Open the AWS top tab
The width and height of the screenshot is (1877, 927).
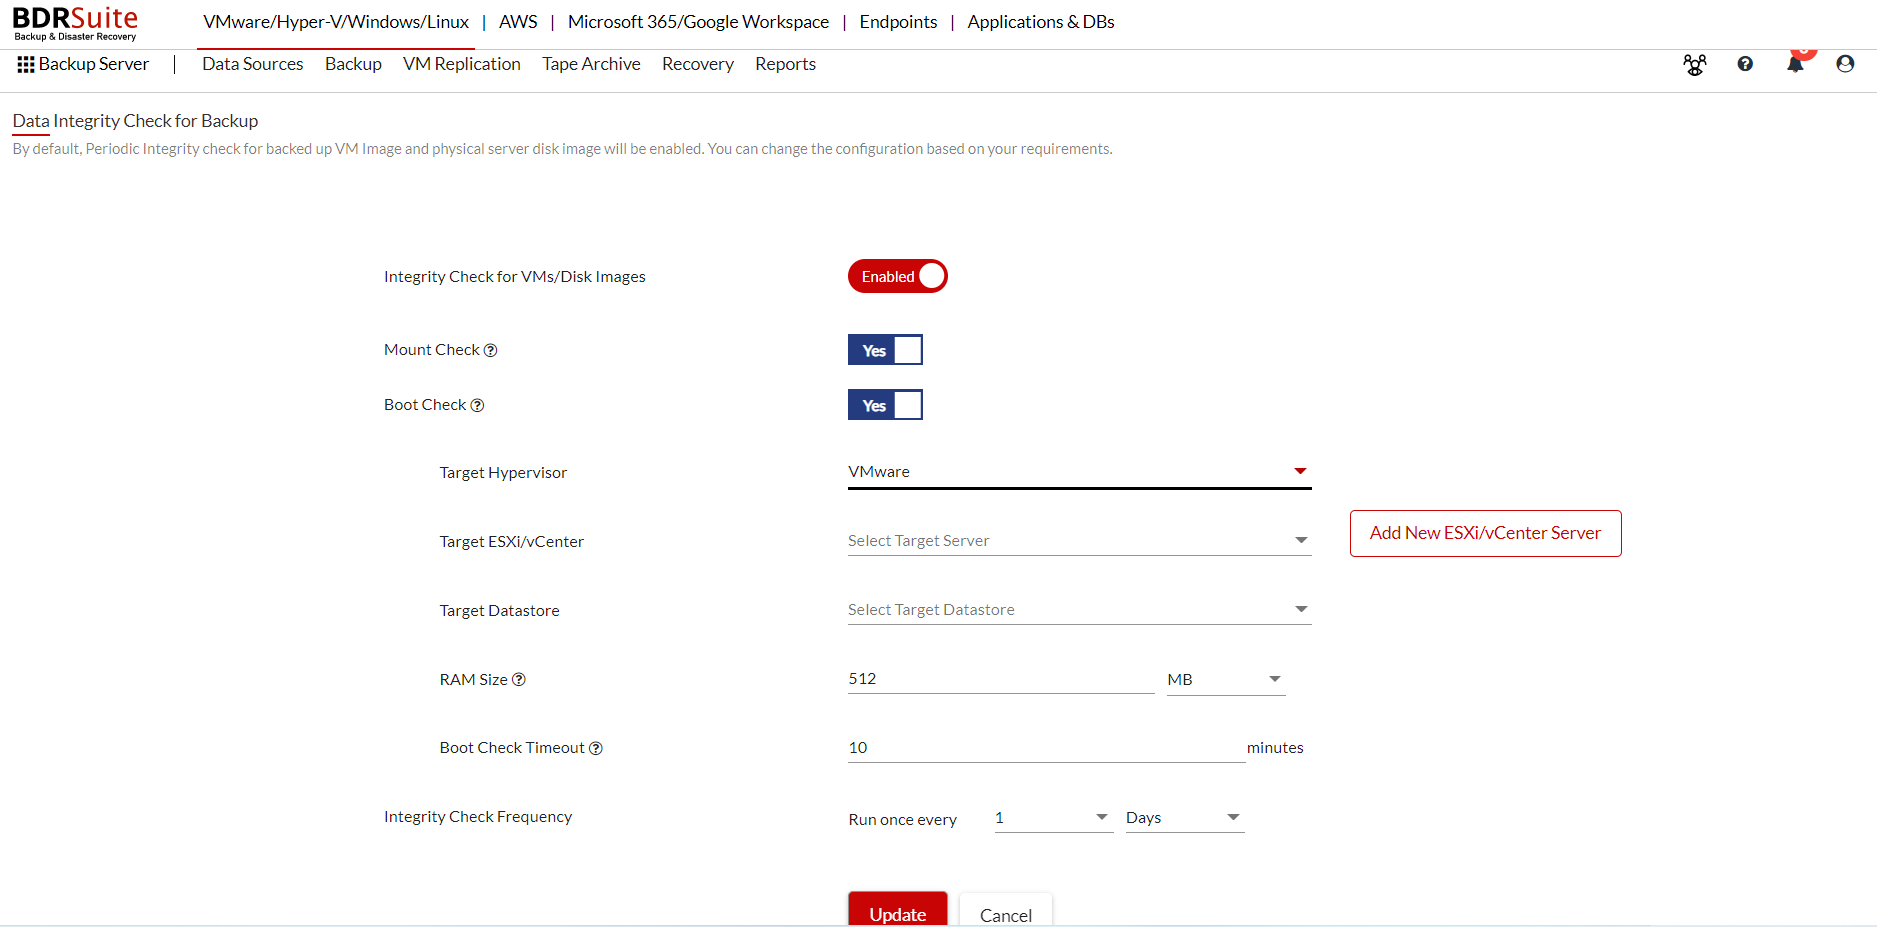(x=518, y=22)
